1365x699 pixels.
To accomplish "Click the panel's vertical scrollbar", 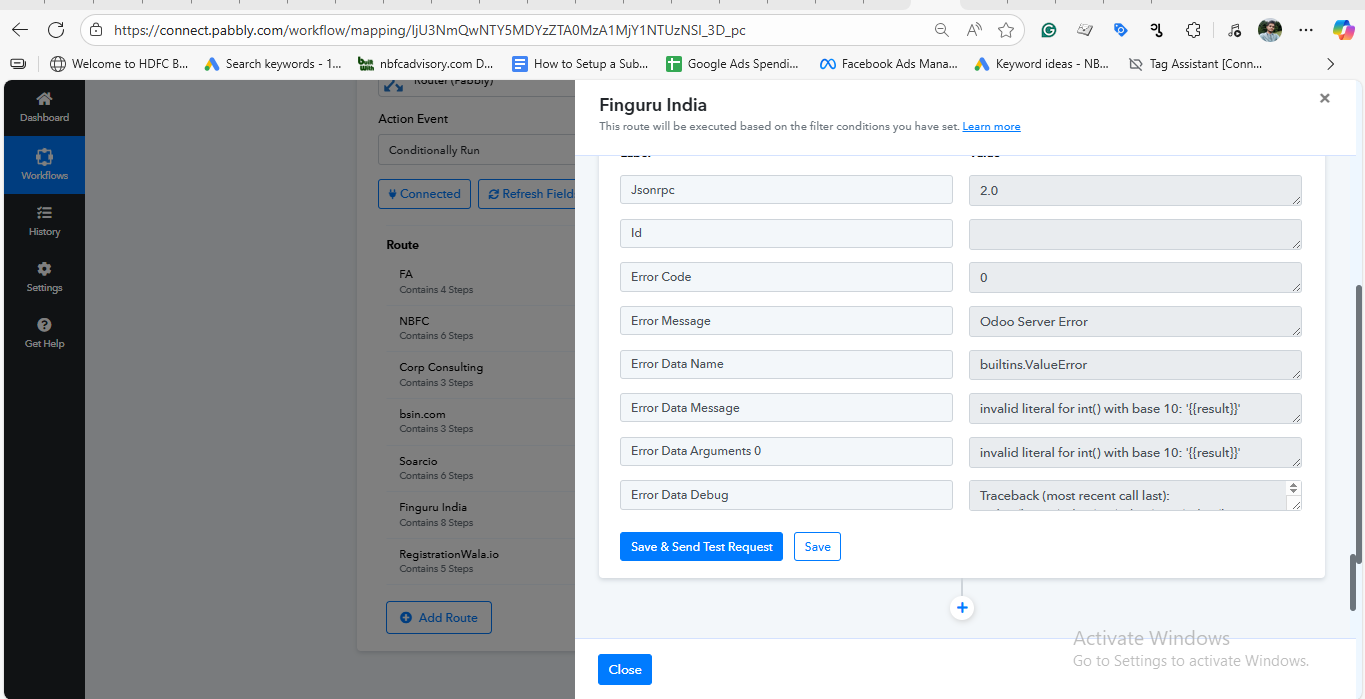I will click(x=1355, y=578).
